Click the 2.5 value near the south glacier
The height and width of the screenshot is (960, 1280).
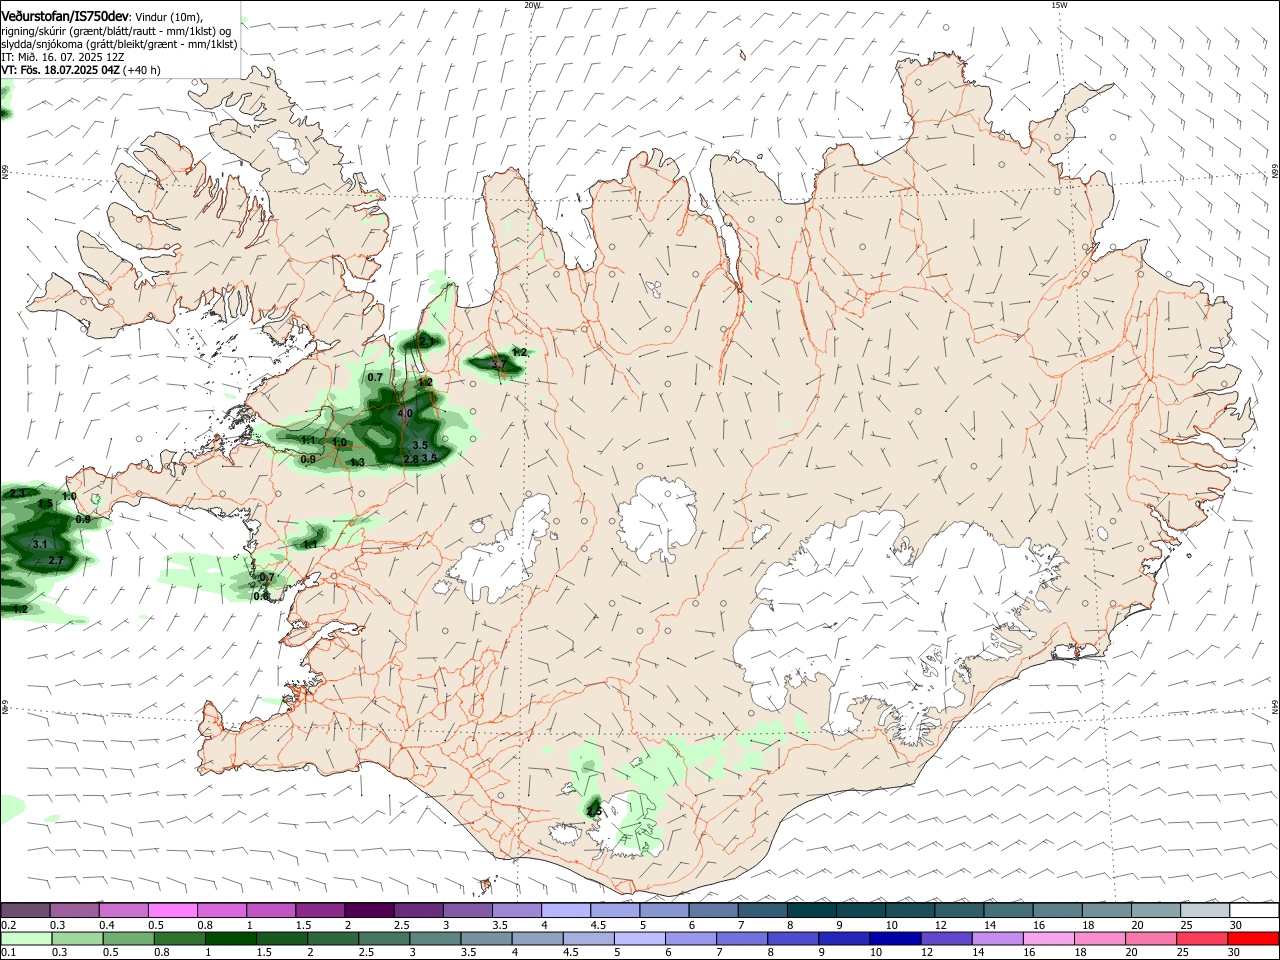point(594,811)
